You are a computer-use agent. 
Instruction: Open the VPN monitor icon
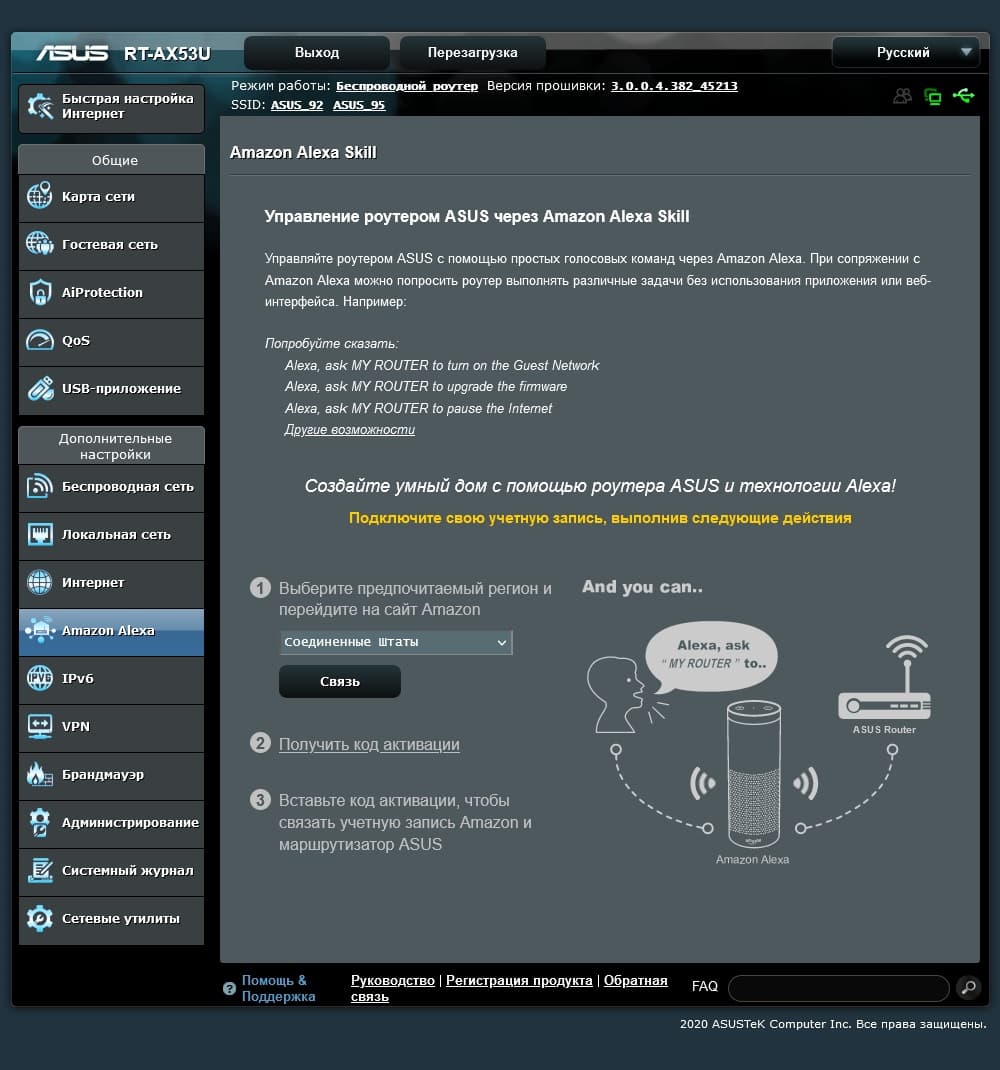[40, 726]
